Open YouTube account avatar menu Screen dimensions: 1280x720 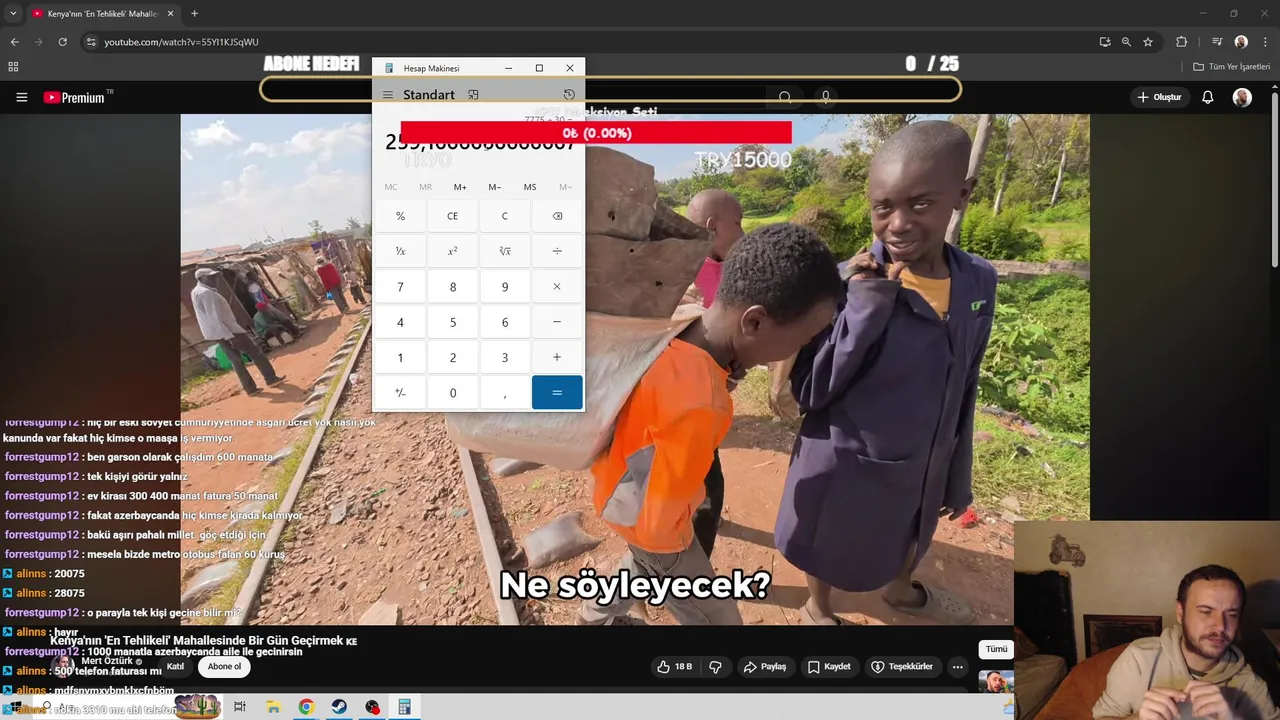(1242, 97)
